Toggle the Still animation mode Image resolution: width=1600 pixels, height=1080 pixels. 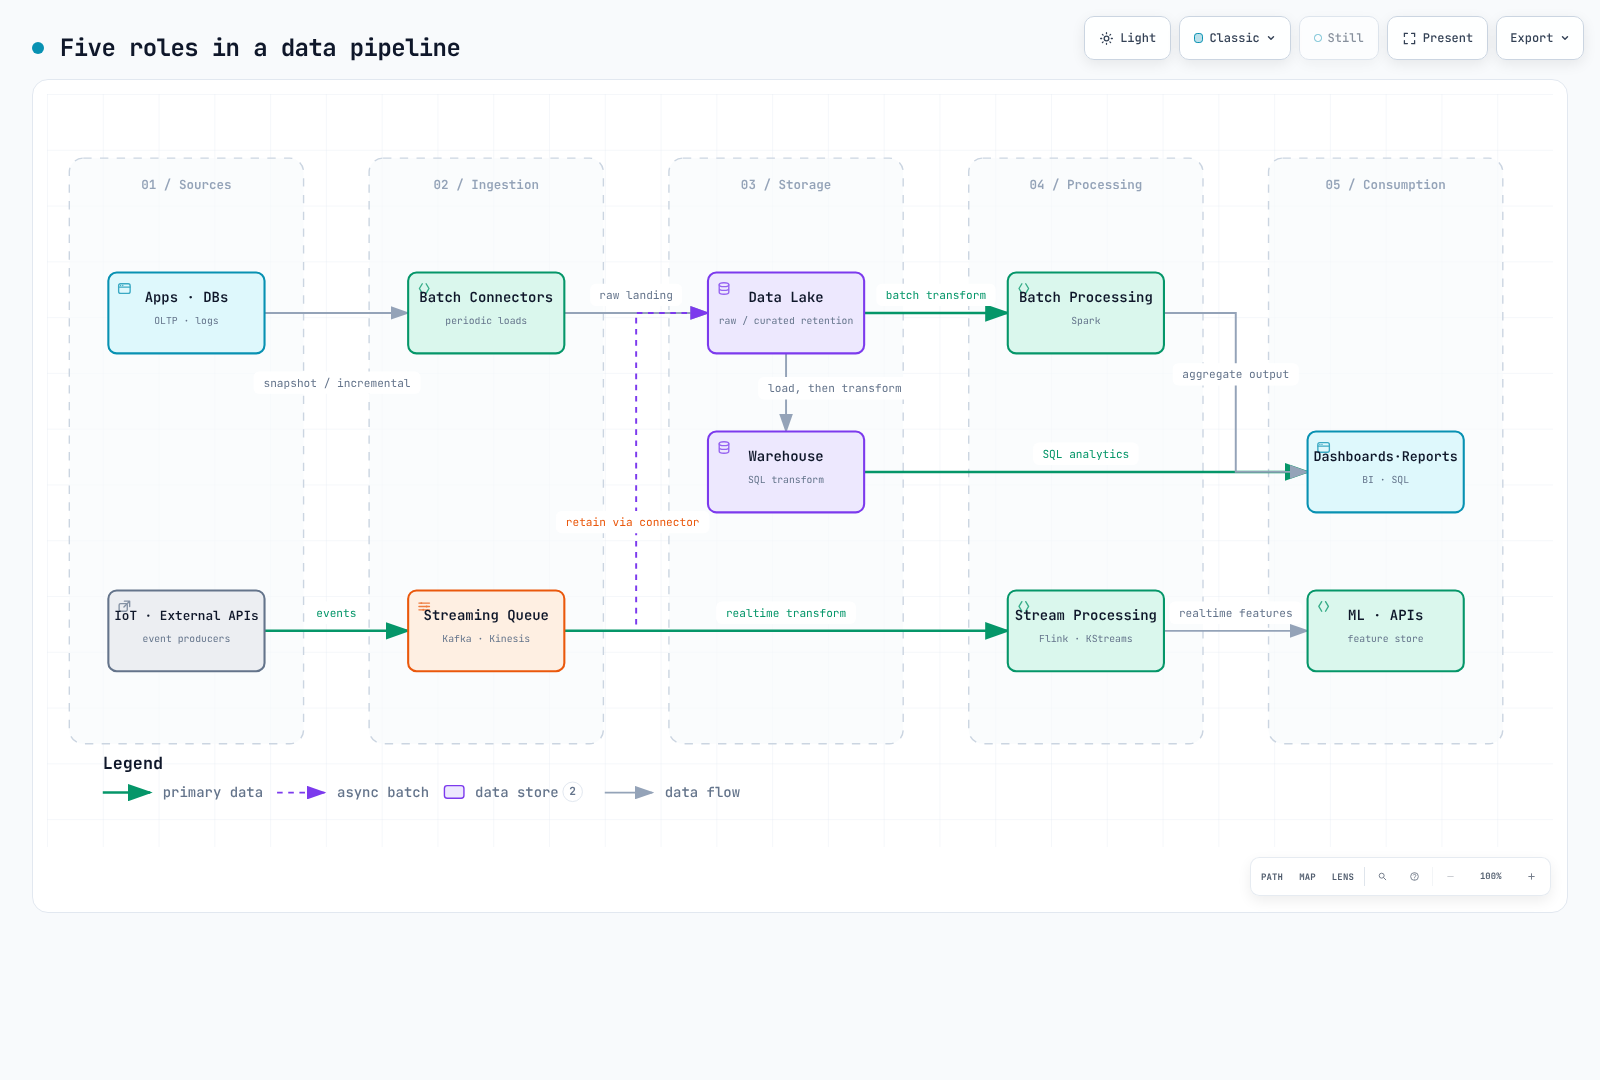point(1338,38)
